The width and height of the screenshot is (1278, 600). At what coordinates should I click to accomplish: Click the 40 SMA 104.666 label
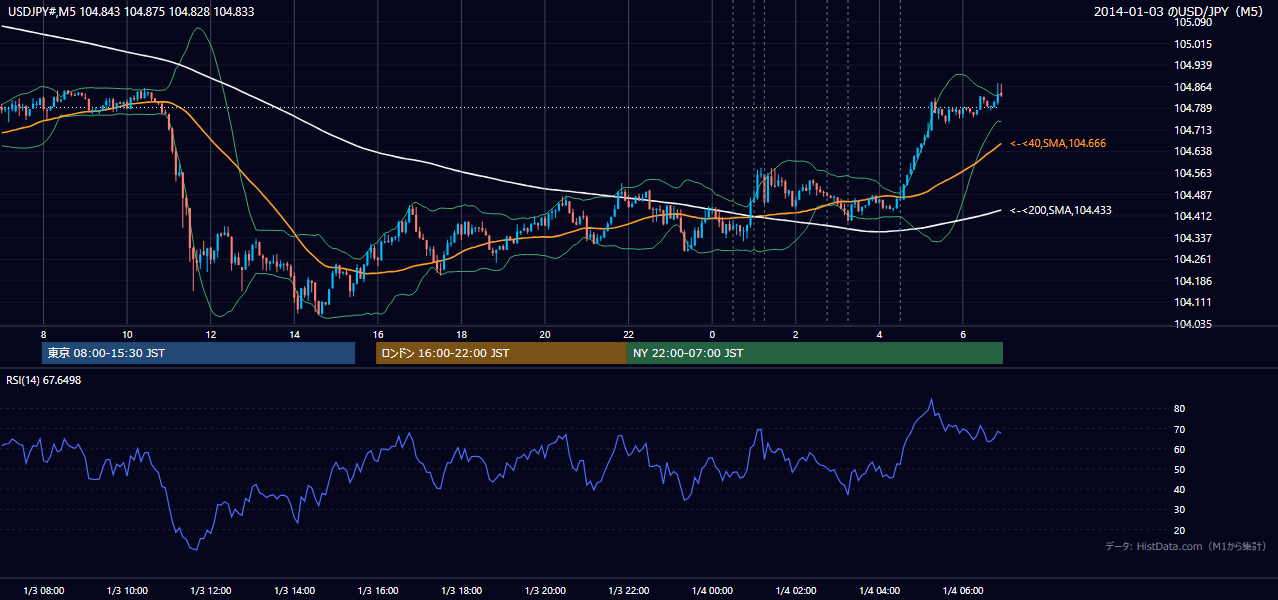[1058, 144]
